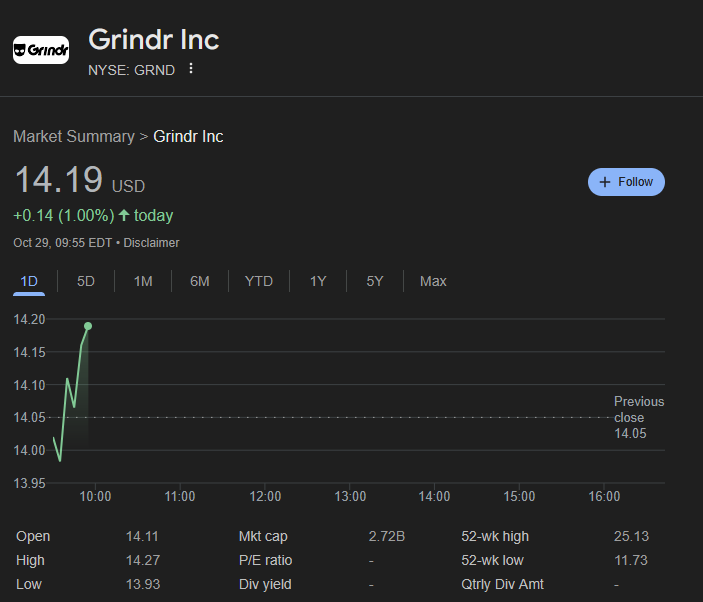Click the High value 14.27
This screenshot has width=703, height=602.
tap(143, 560)
